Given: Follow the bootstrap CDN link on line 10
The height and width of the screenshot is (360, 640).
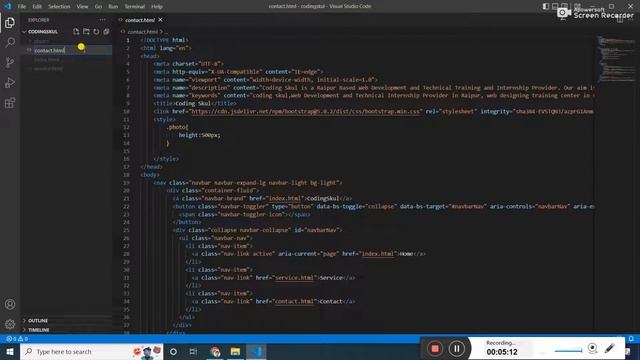Looking at the screenshot, I should [306, 111].
